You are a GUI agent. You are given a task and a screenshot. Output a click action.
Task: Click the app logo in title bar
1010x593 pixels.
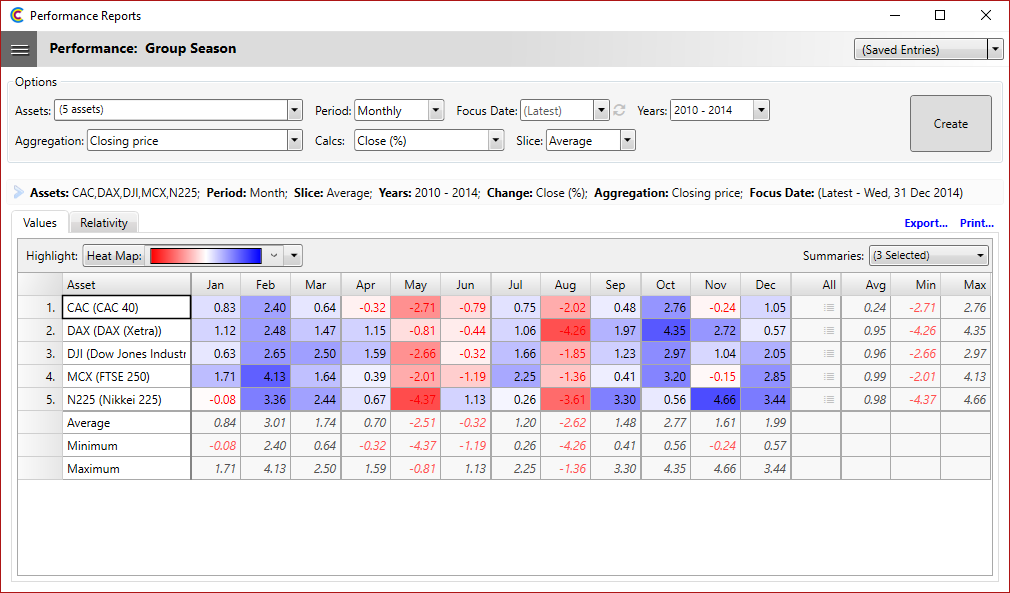[16, 16]
